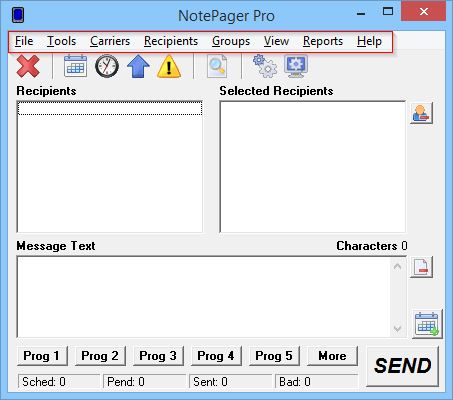
Task: Open the Recipients menu
Action: (171, 41)
